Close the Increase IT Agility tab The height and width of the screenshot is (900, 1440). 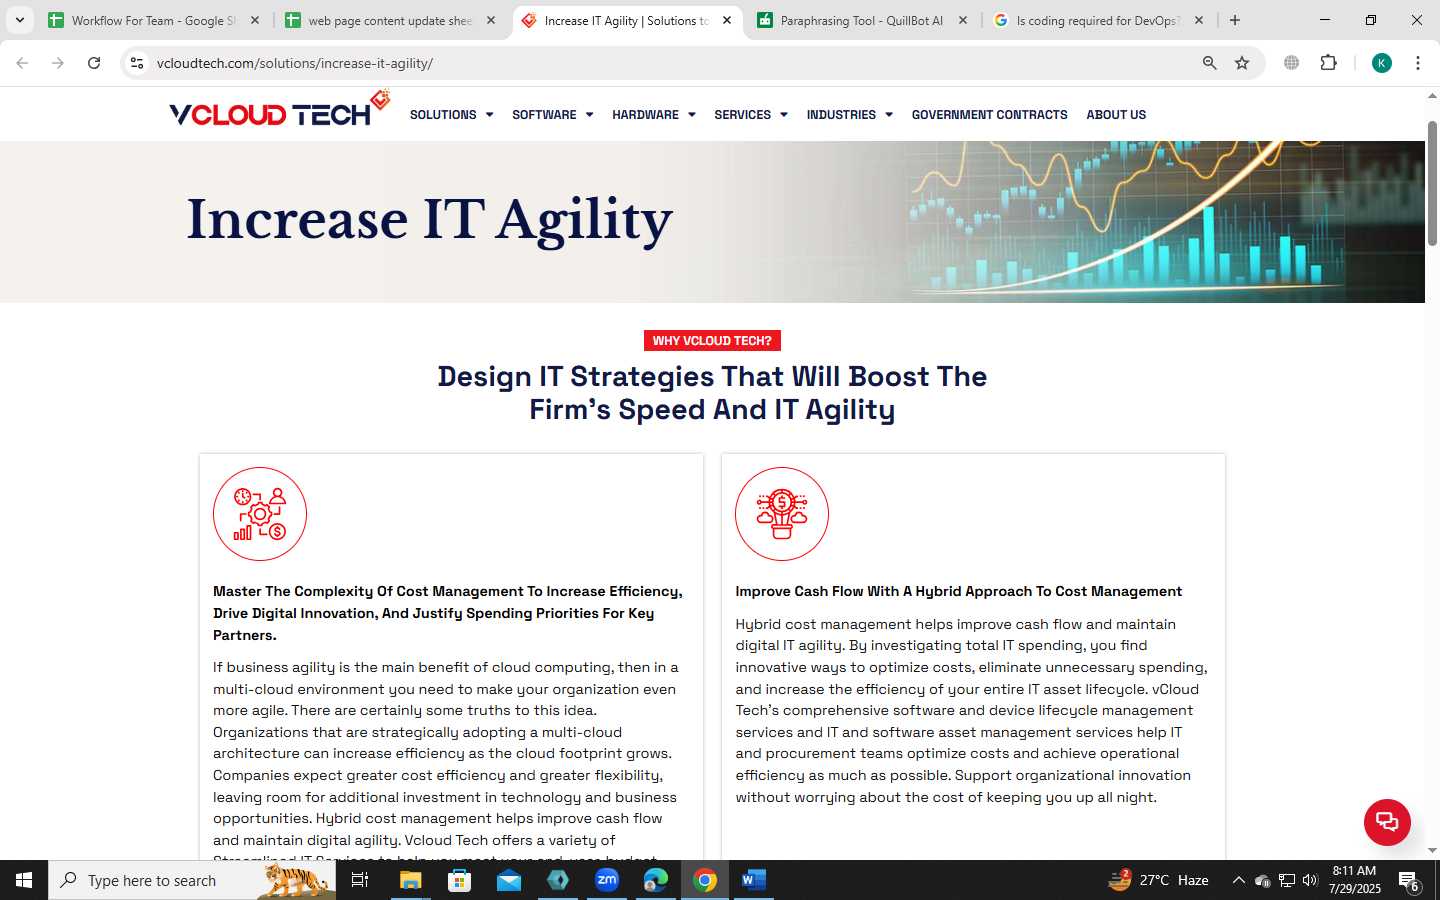[x=727, y=20]
